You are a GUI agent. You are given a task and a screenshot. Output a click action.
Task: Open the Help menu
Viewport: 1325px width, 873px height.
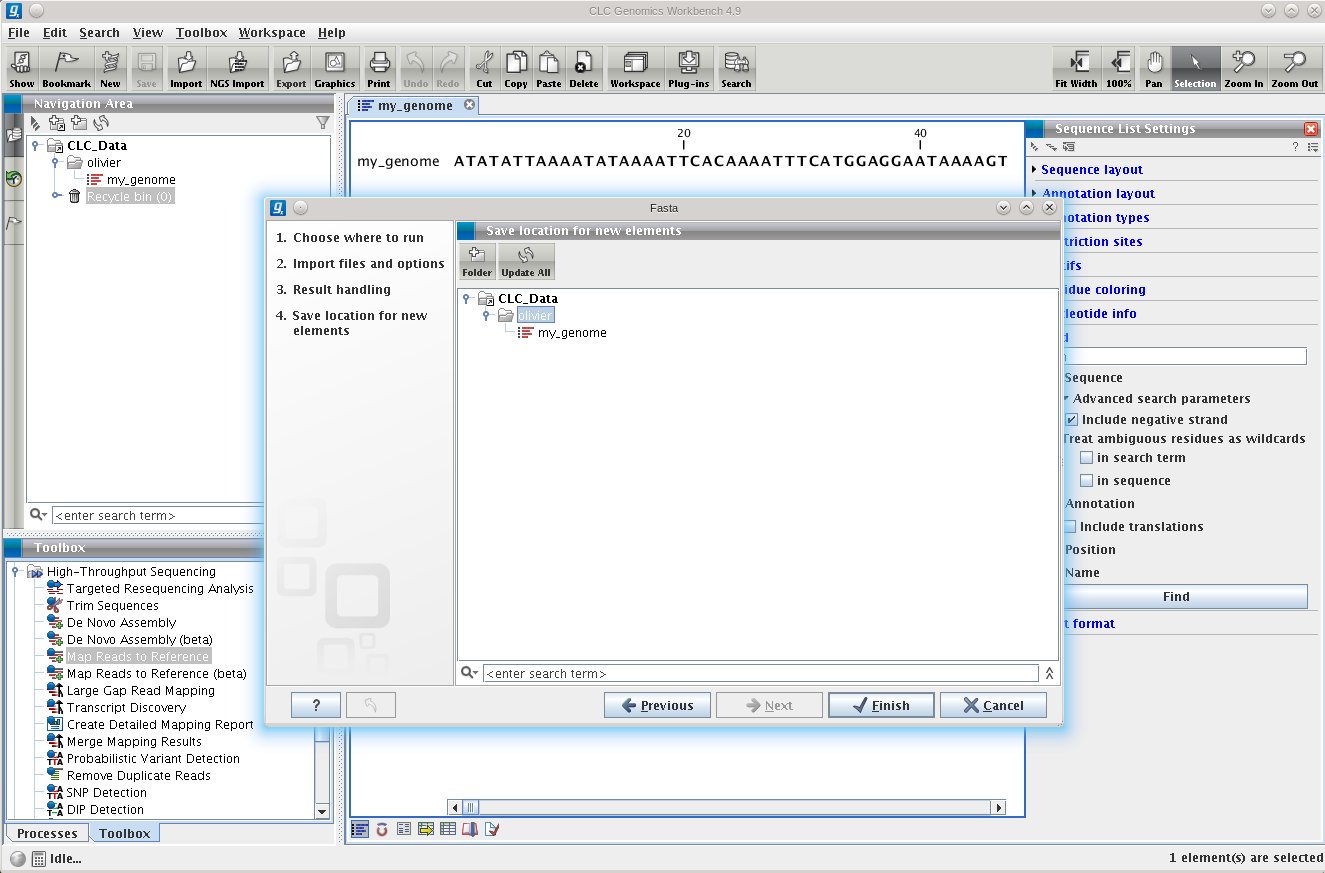332,33
